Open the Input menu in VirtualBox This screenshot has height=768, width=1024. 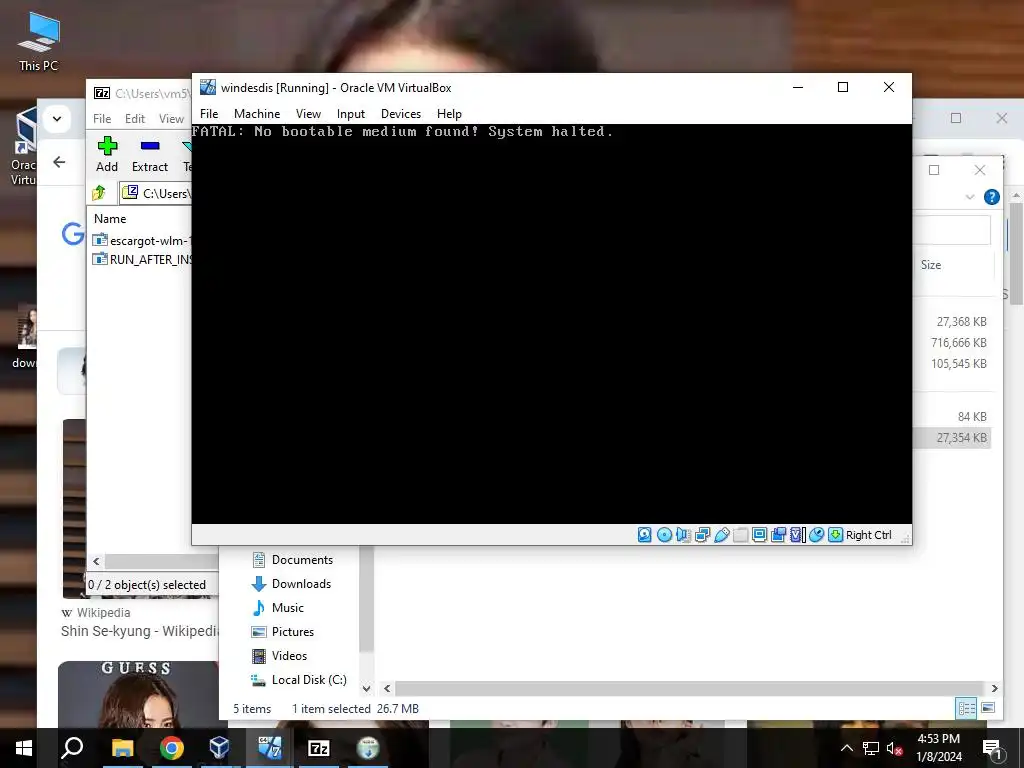(x=351, y=114)
